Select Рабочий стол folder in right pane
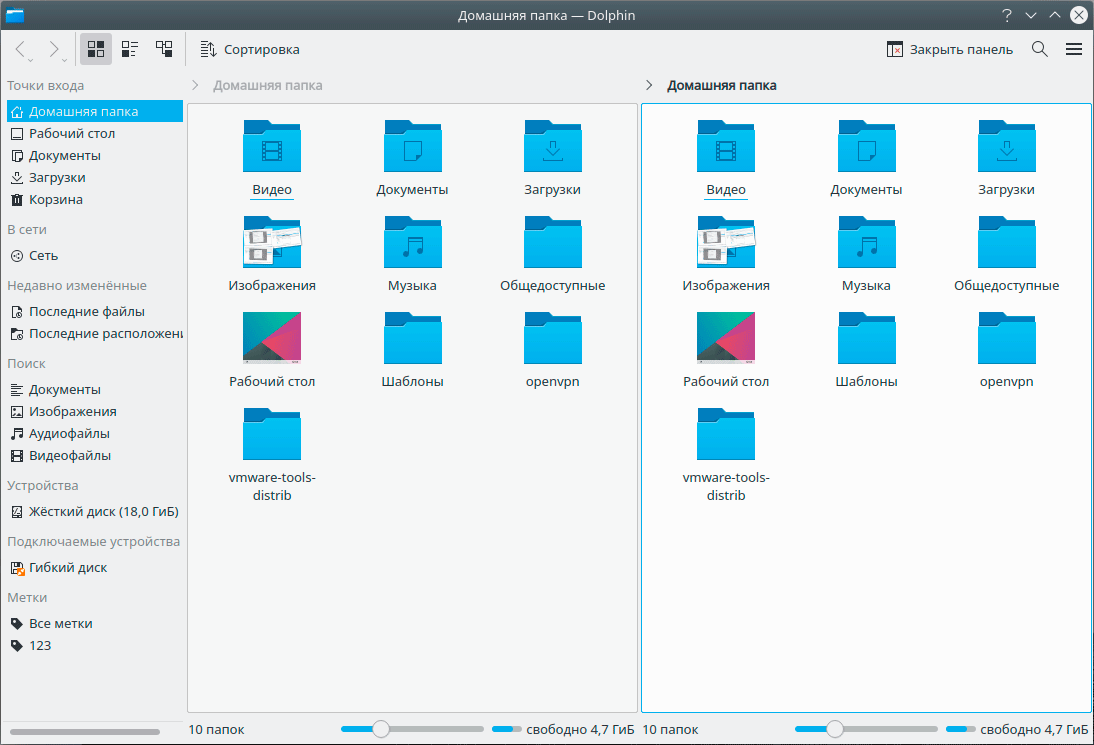 pyautogui.click(x=726, y=349)
